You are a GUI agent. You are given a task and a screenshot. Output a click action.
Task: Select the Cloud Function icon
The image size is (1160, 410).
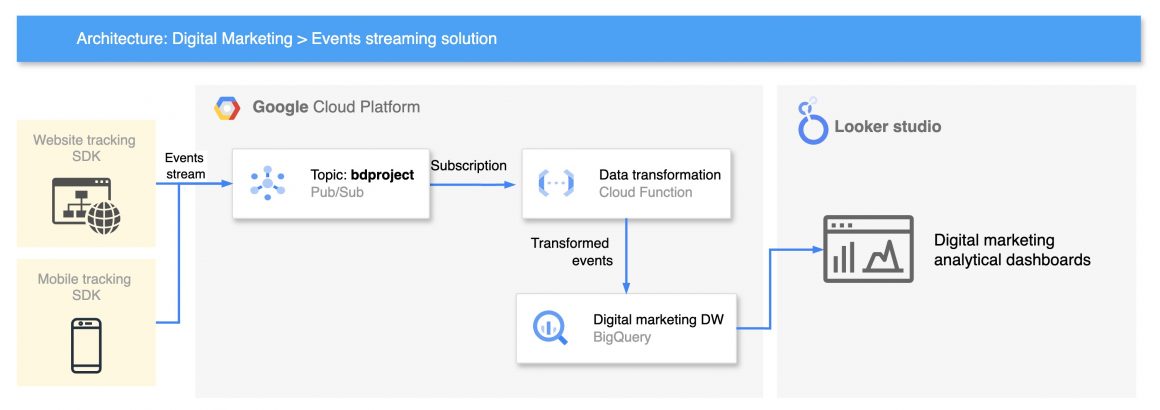click(556, 183)
